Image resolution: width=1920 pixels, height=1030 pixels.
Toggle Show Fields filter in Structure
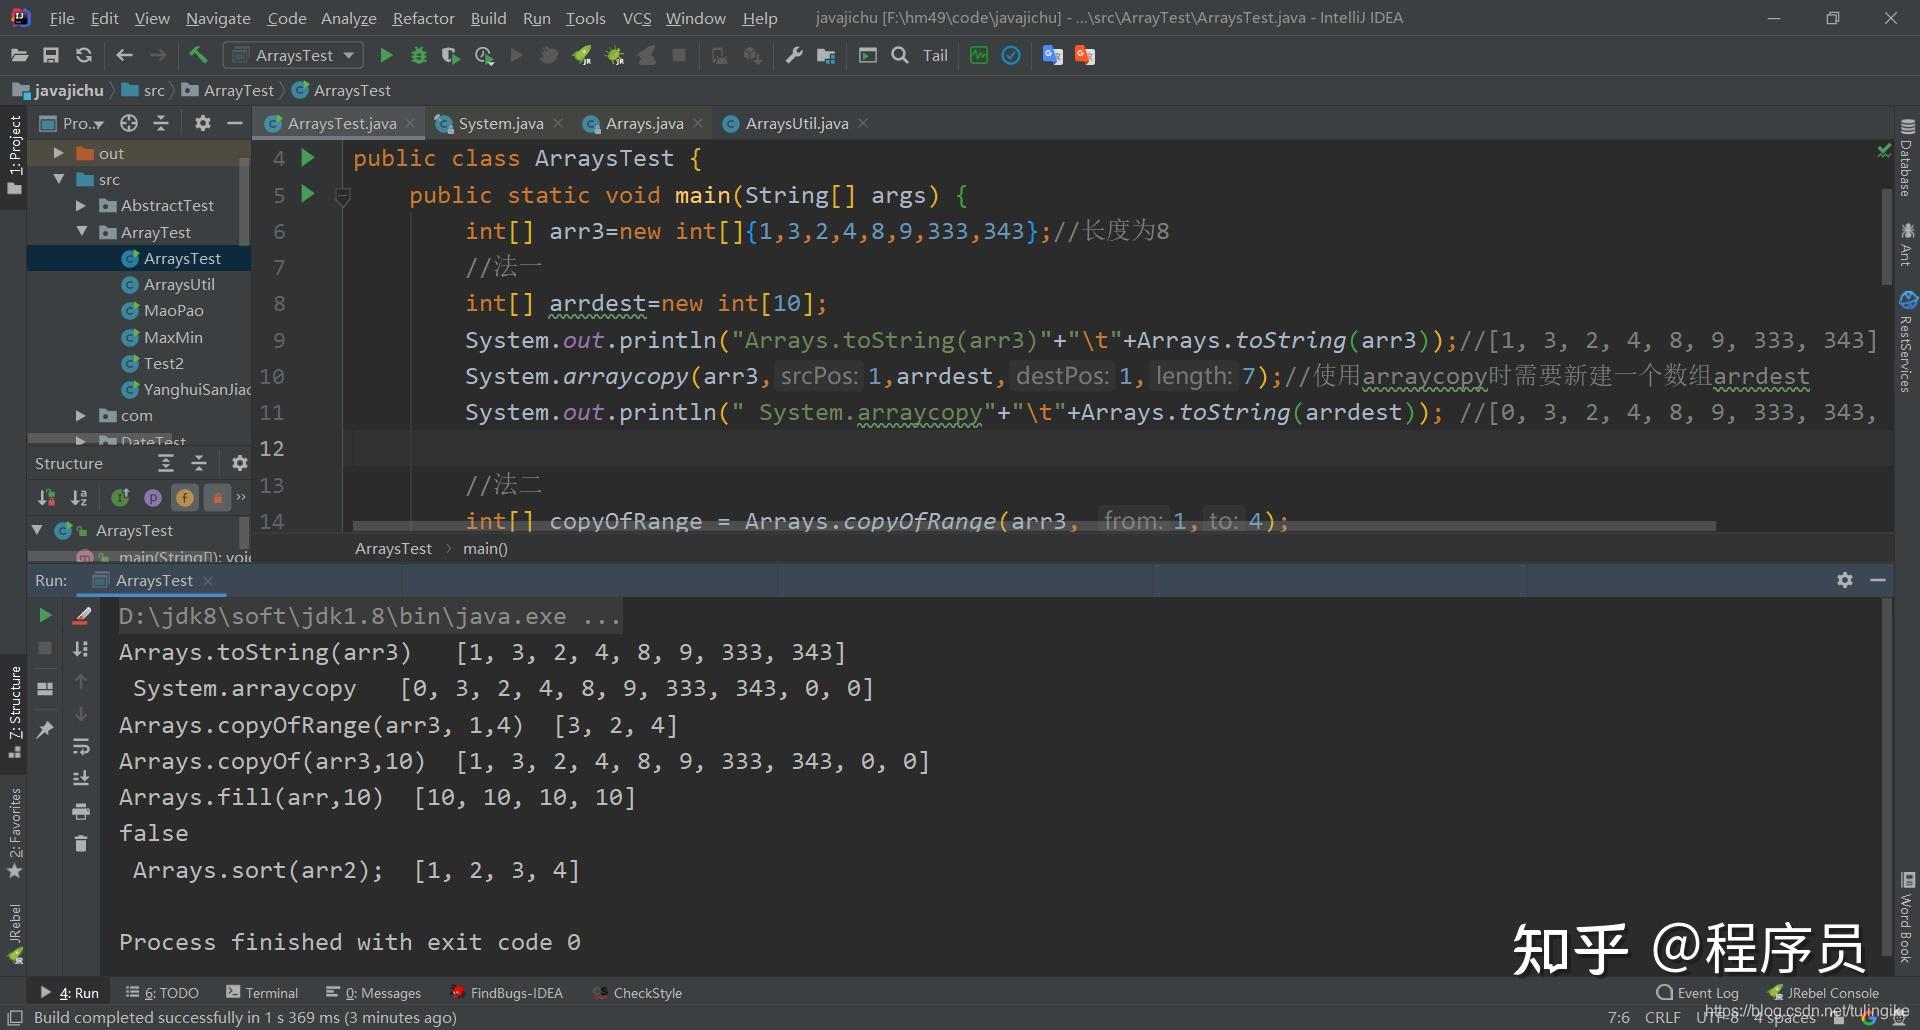point(185,497)
